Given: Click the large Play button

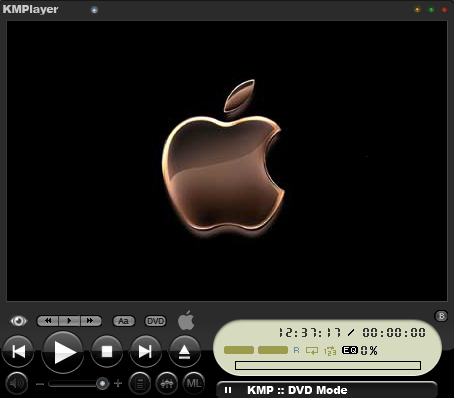Looking at the screenshot, I should pos(63,352).
